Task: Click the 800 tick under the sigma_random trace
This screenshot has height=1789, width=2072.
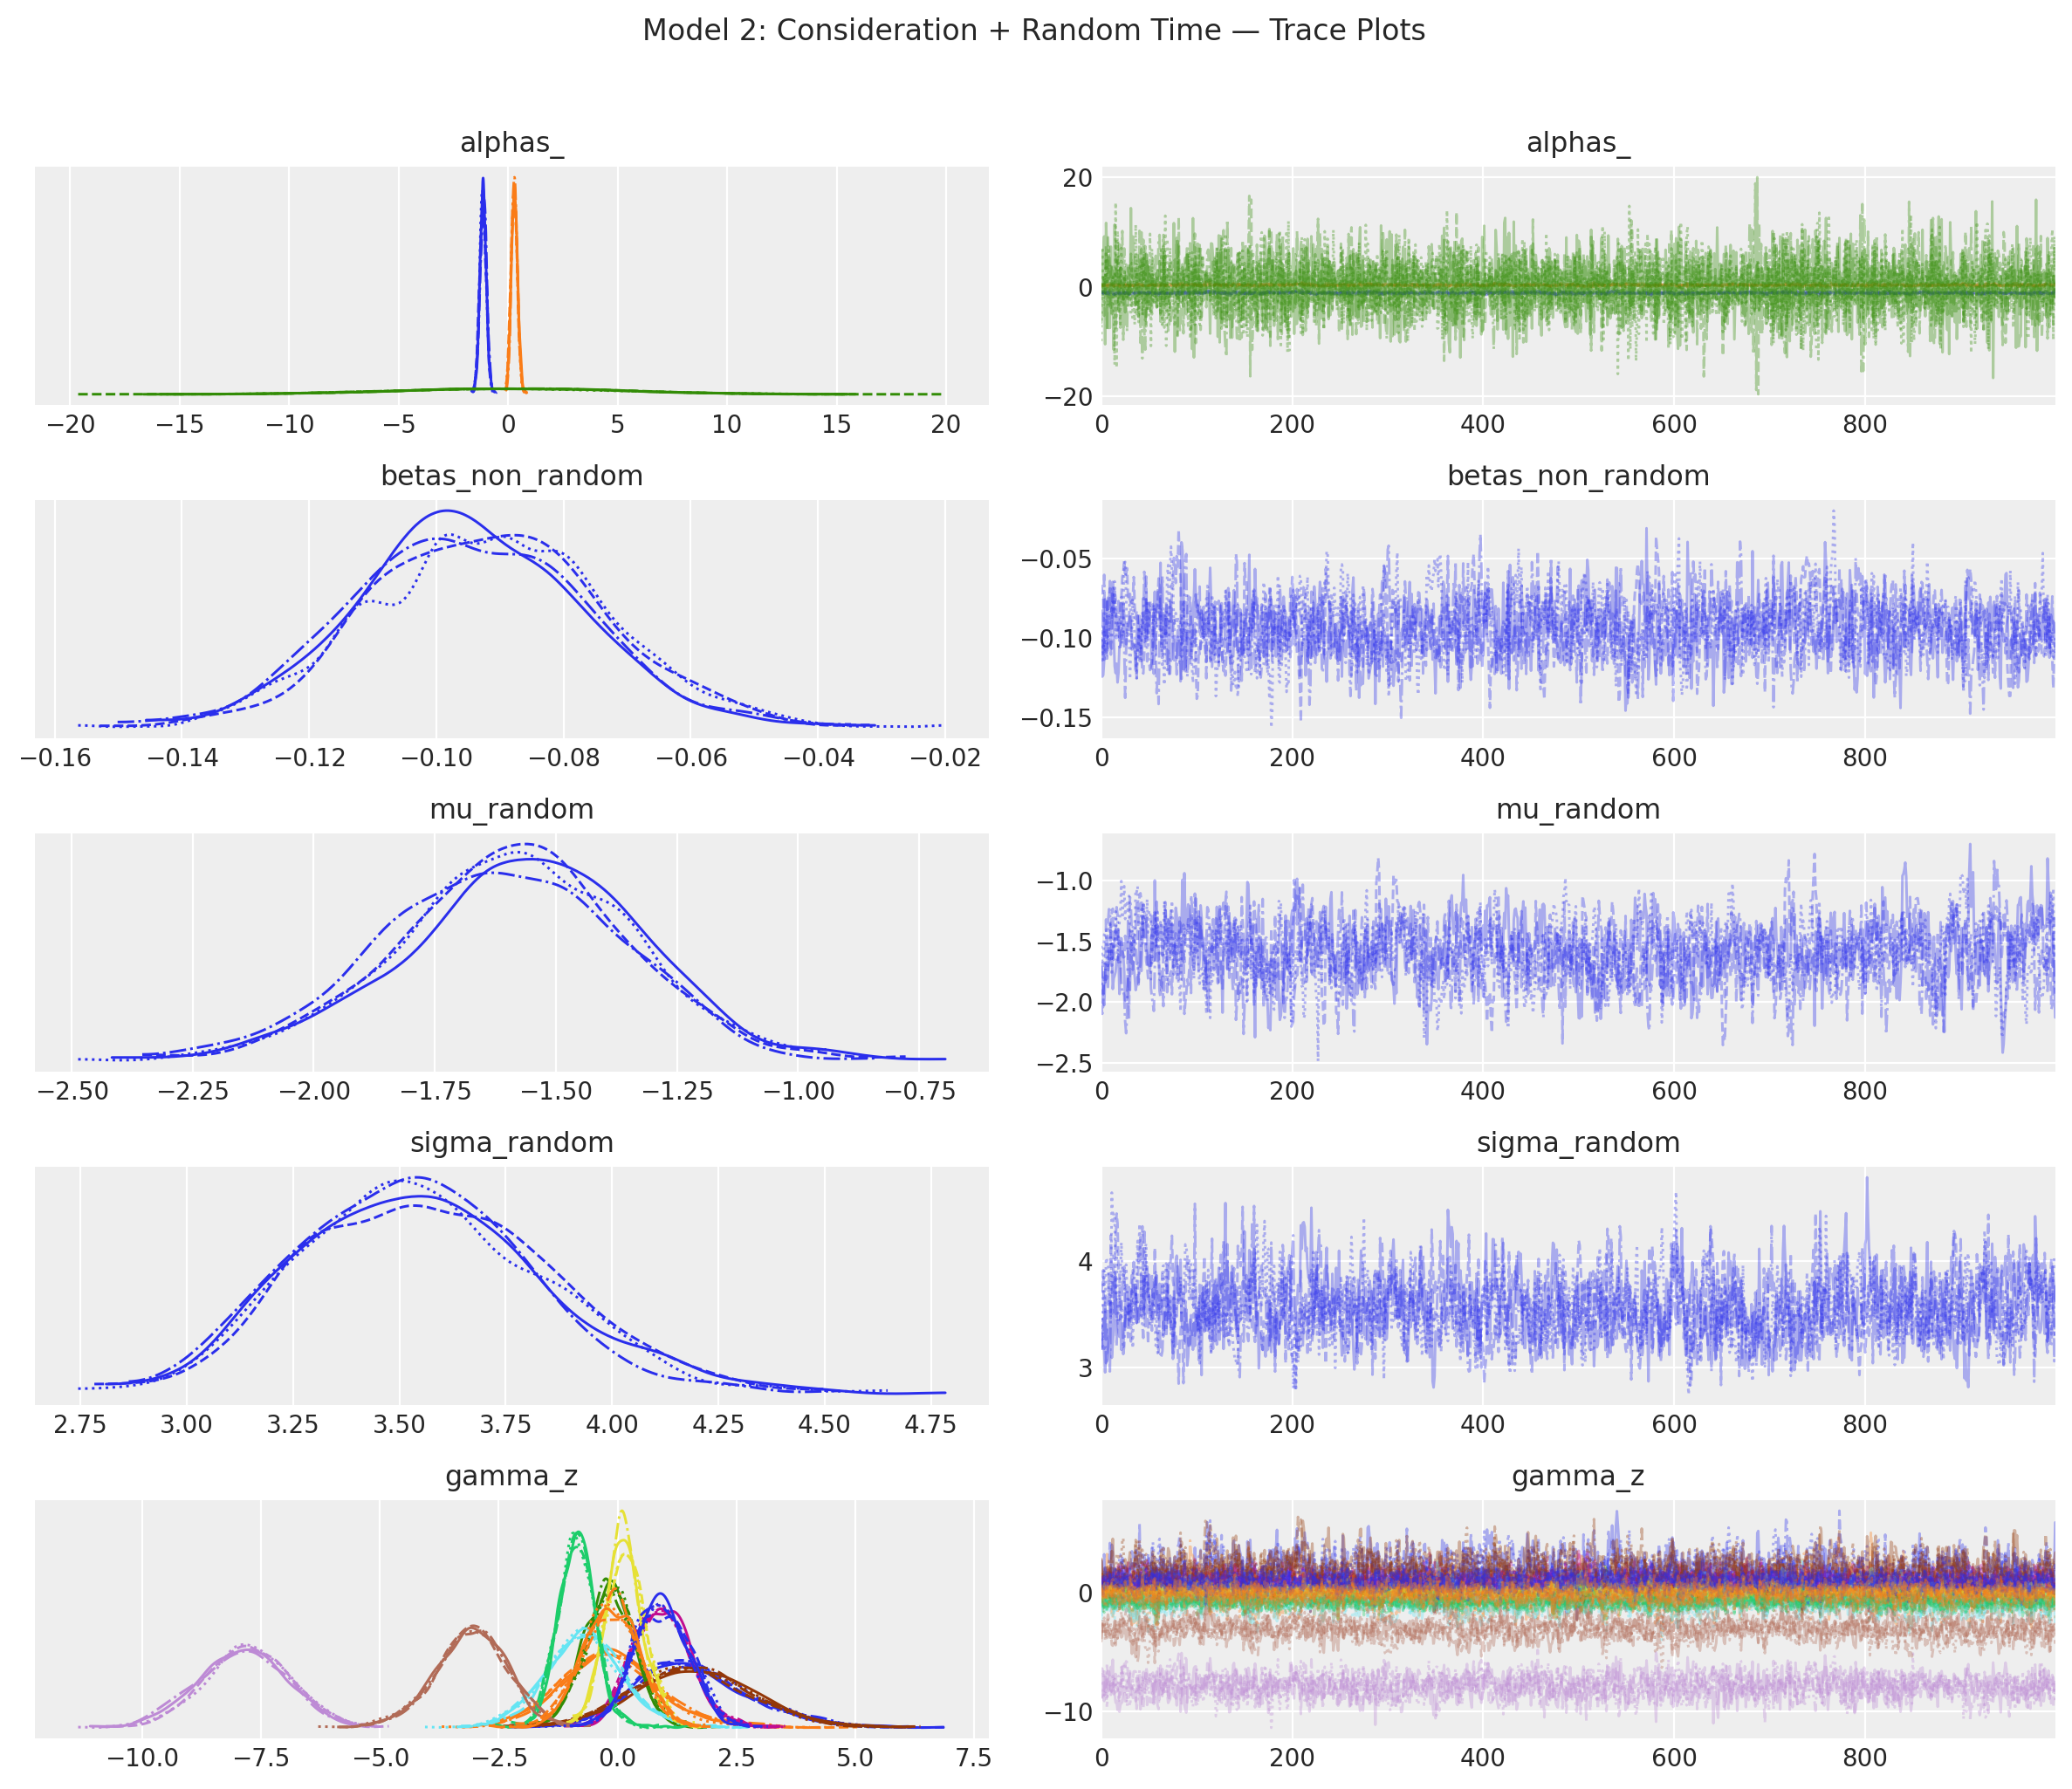Action: (1865, 1424)
